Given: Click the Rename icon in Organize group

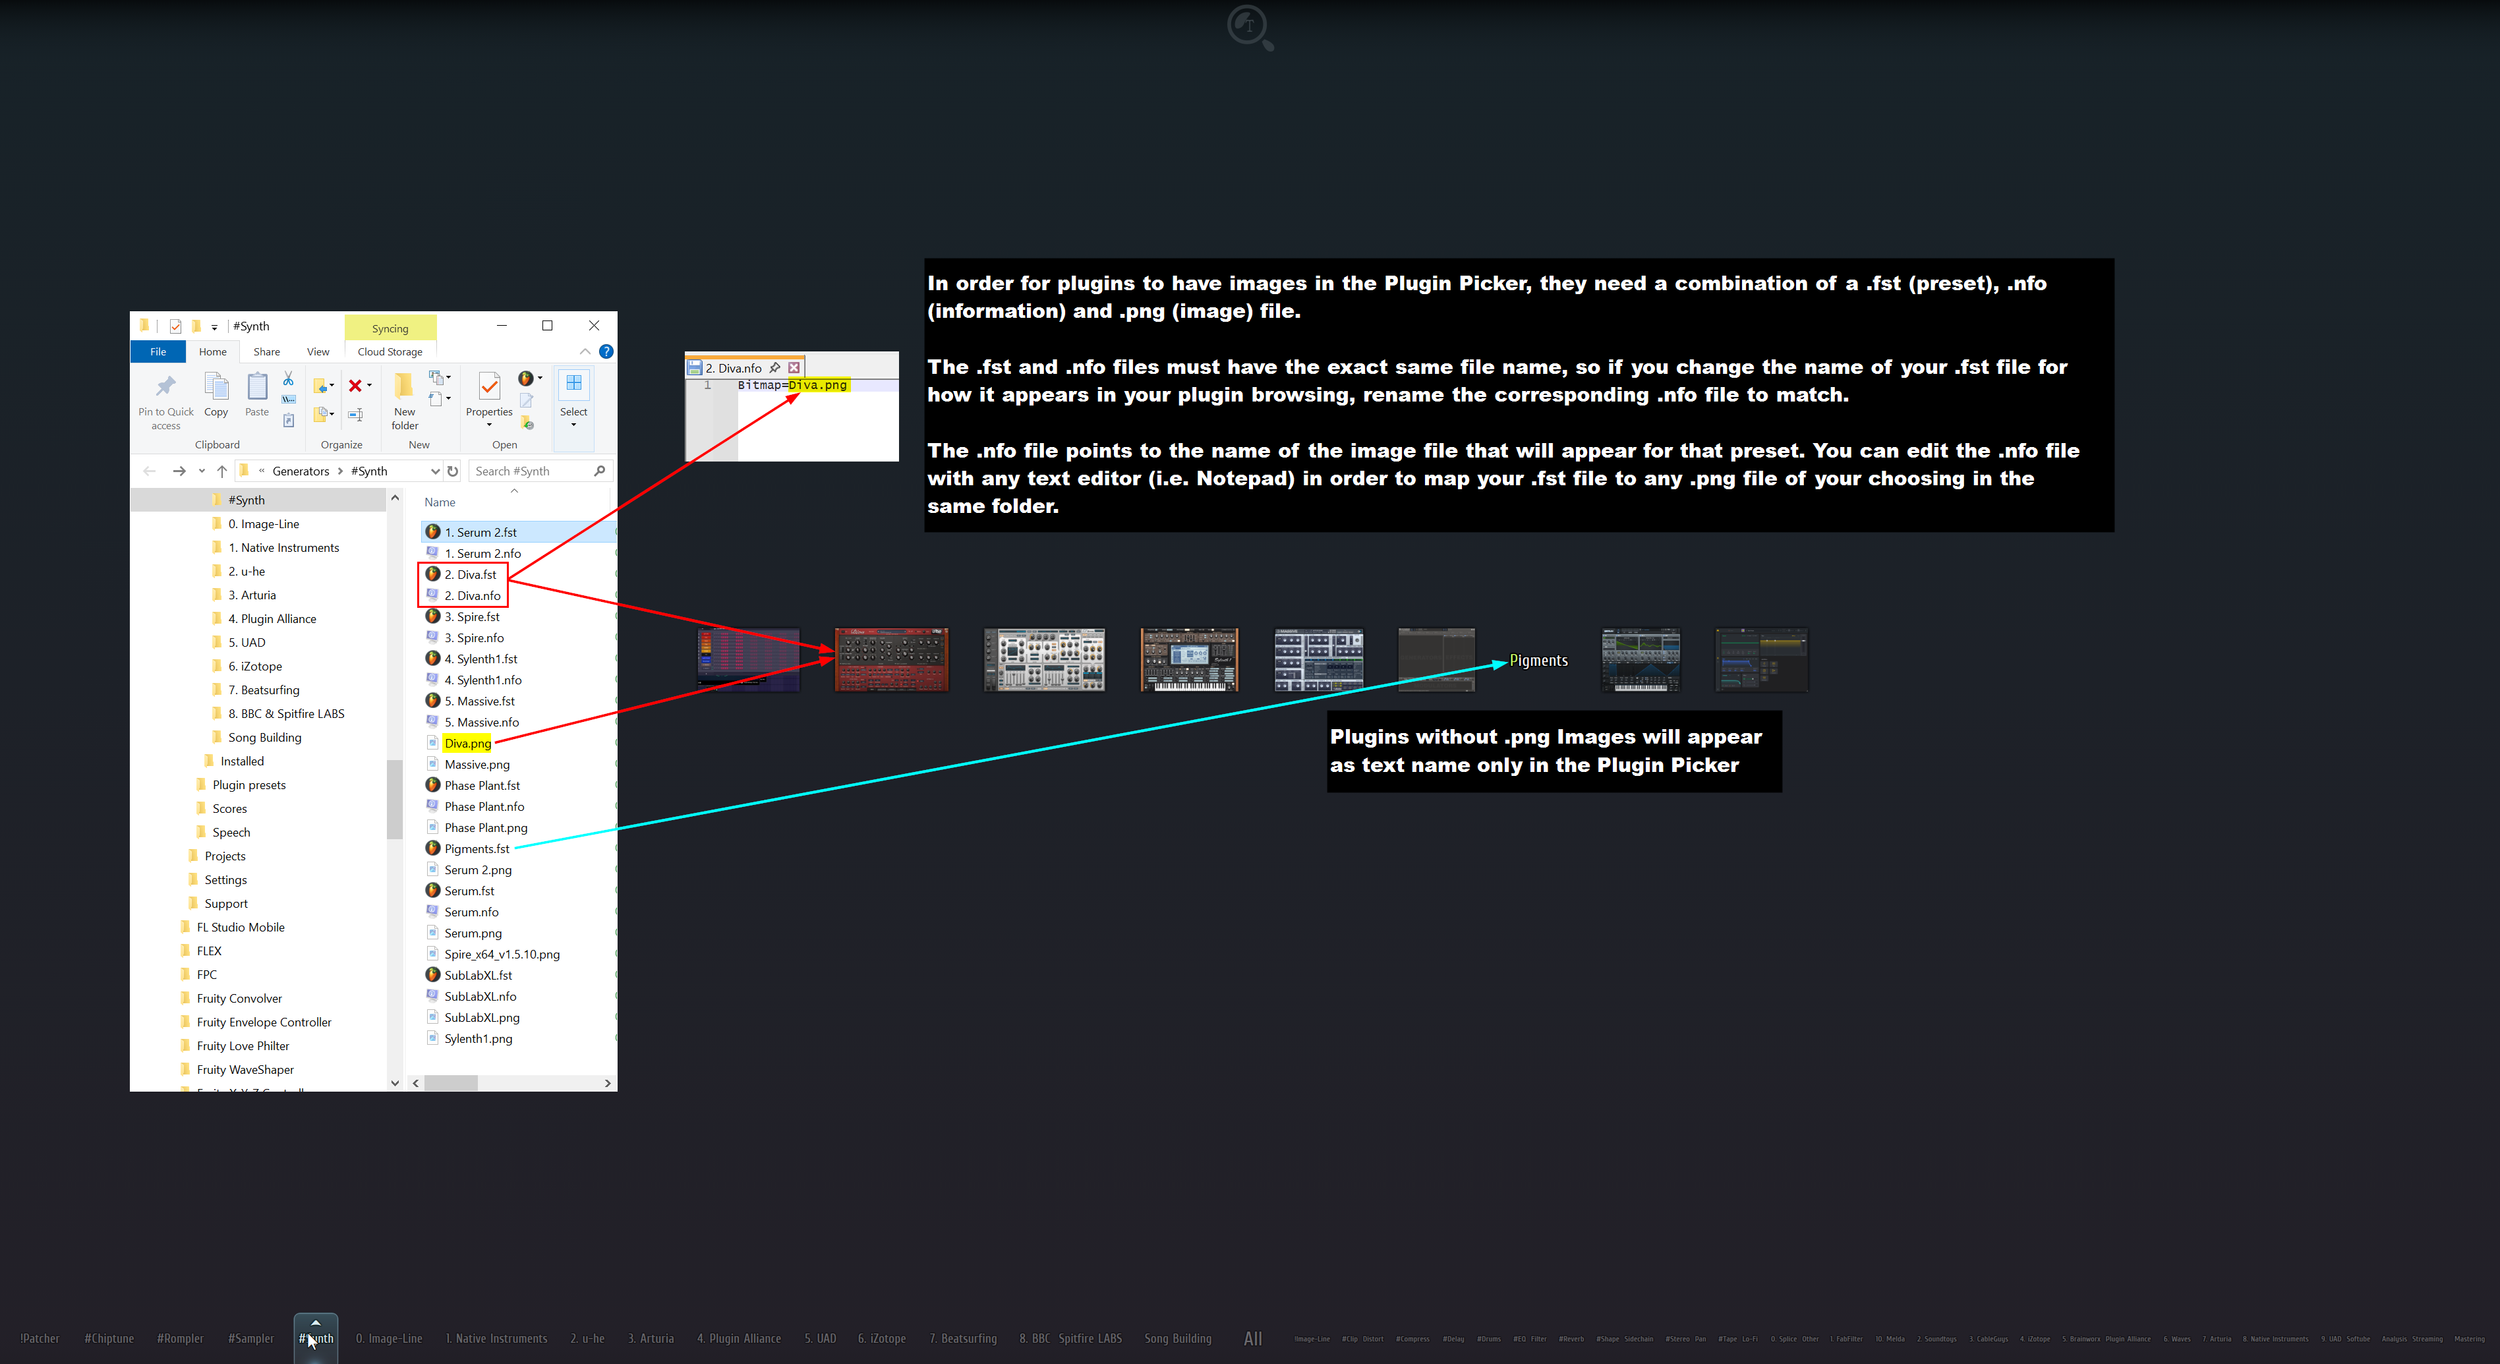Looking at the screenshot, I should pos(355,414).
